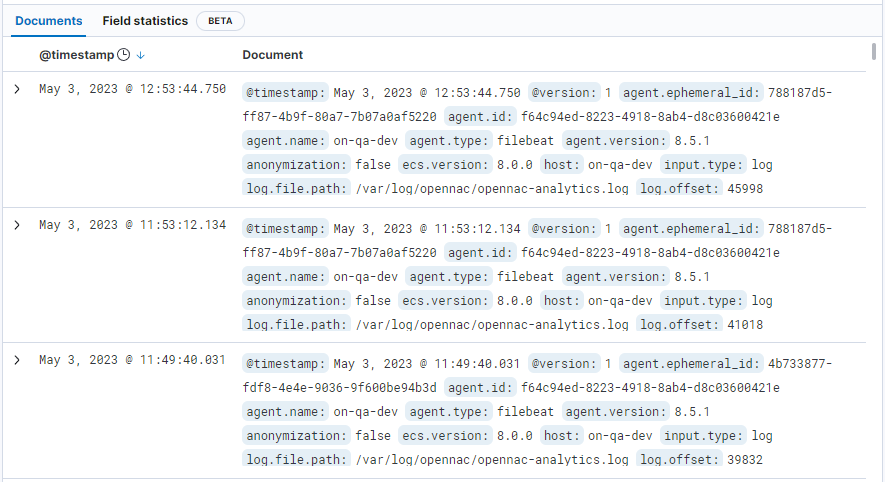The image size is (885, 482).
Task: Click agent.ephemeral_id label in the first document
Action: click(x=691, y=92)
